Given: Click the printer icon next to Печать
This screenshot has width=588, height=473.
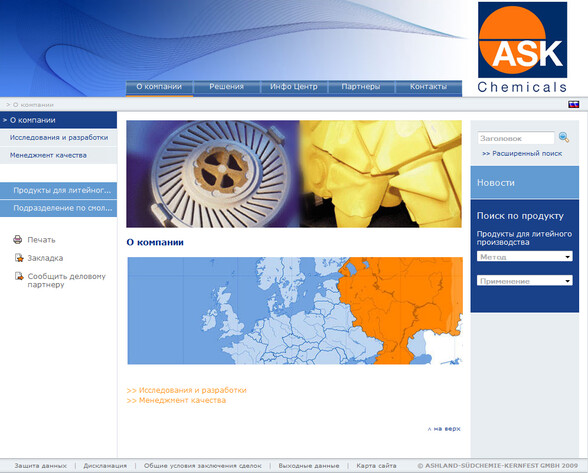Looking at the screenshot, I should coord(18,239).
